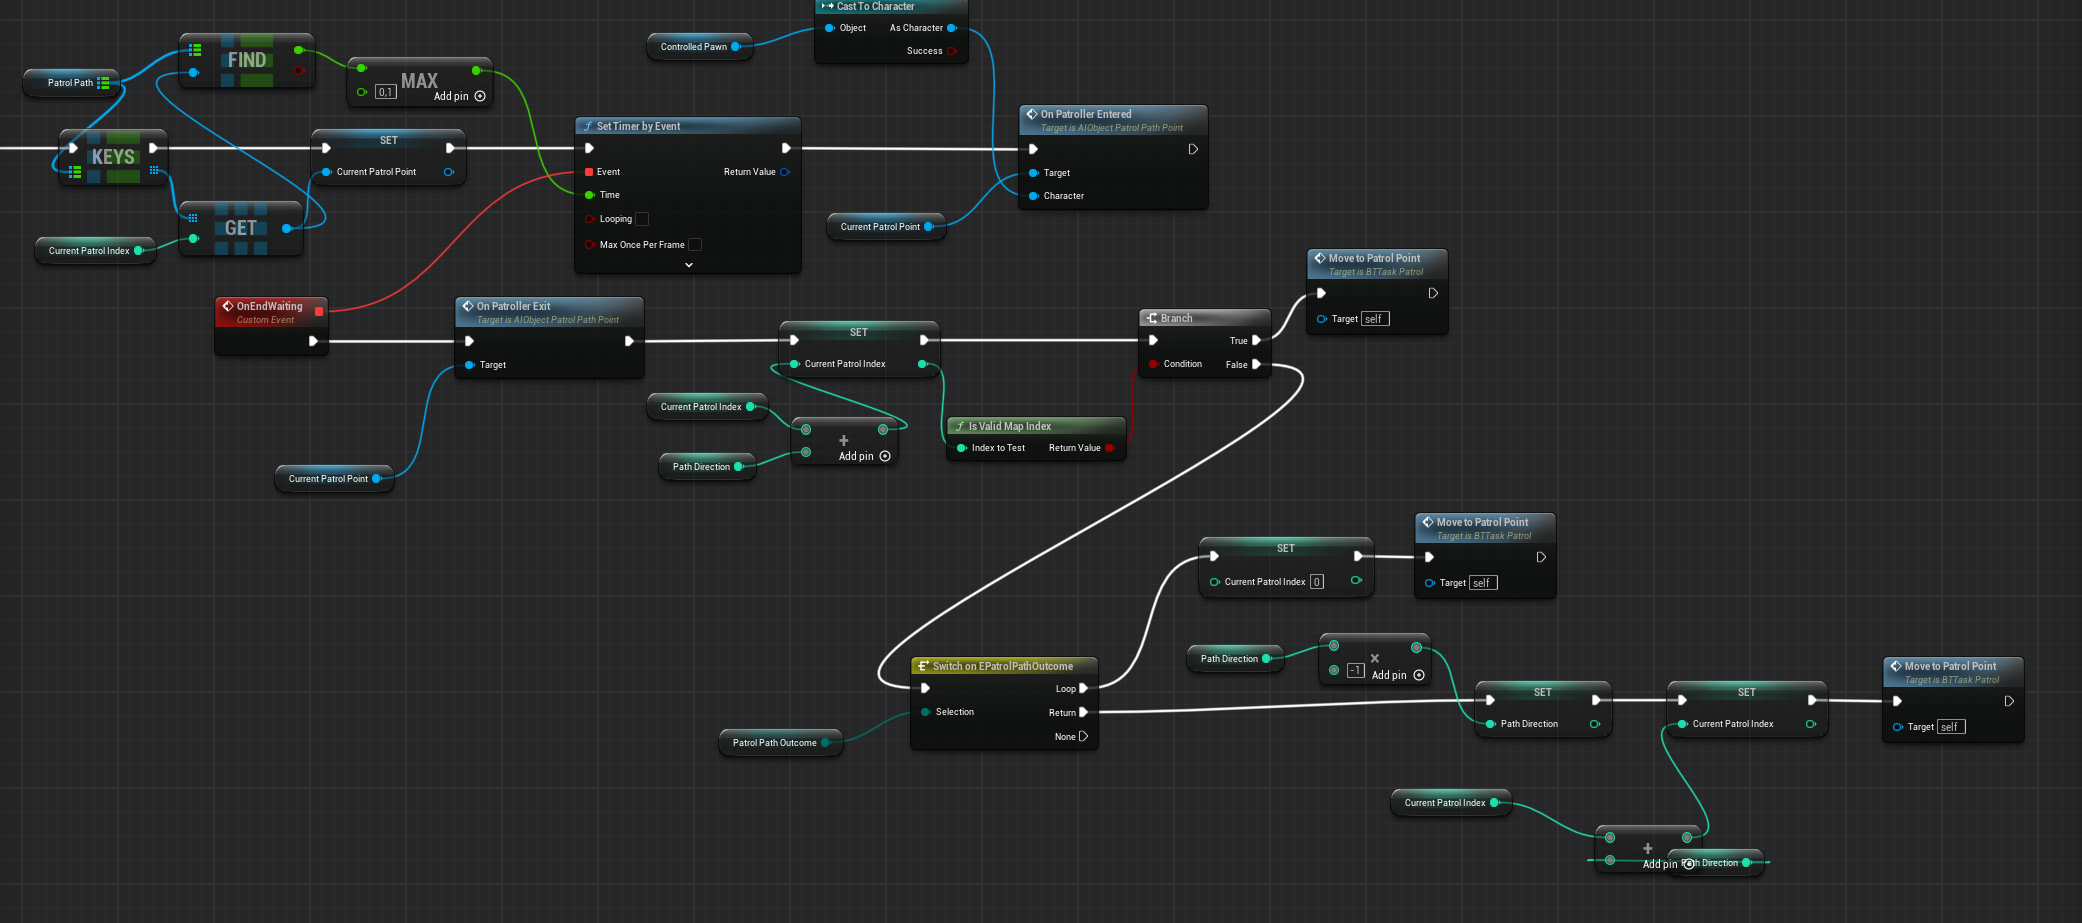The width and height of the screenshot is (2082, 923).
Task: Click the Cast To Character node icon
Action: pos(827,6)
